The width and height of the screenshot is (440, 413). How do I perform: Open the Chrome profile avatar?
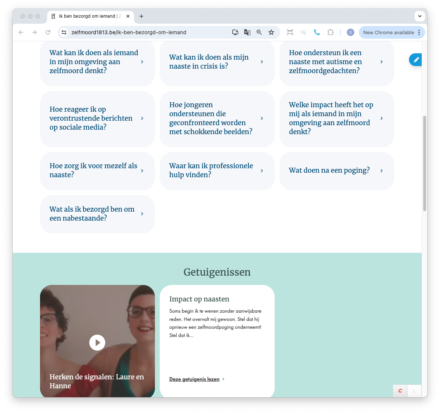350,32
